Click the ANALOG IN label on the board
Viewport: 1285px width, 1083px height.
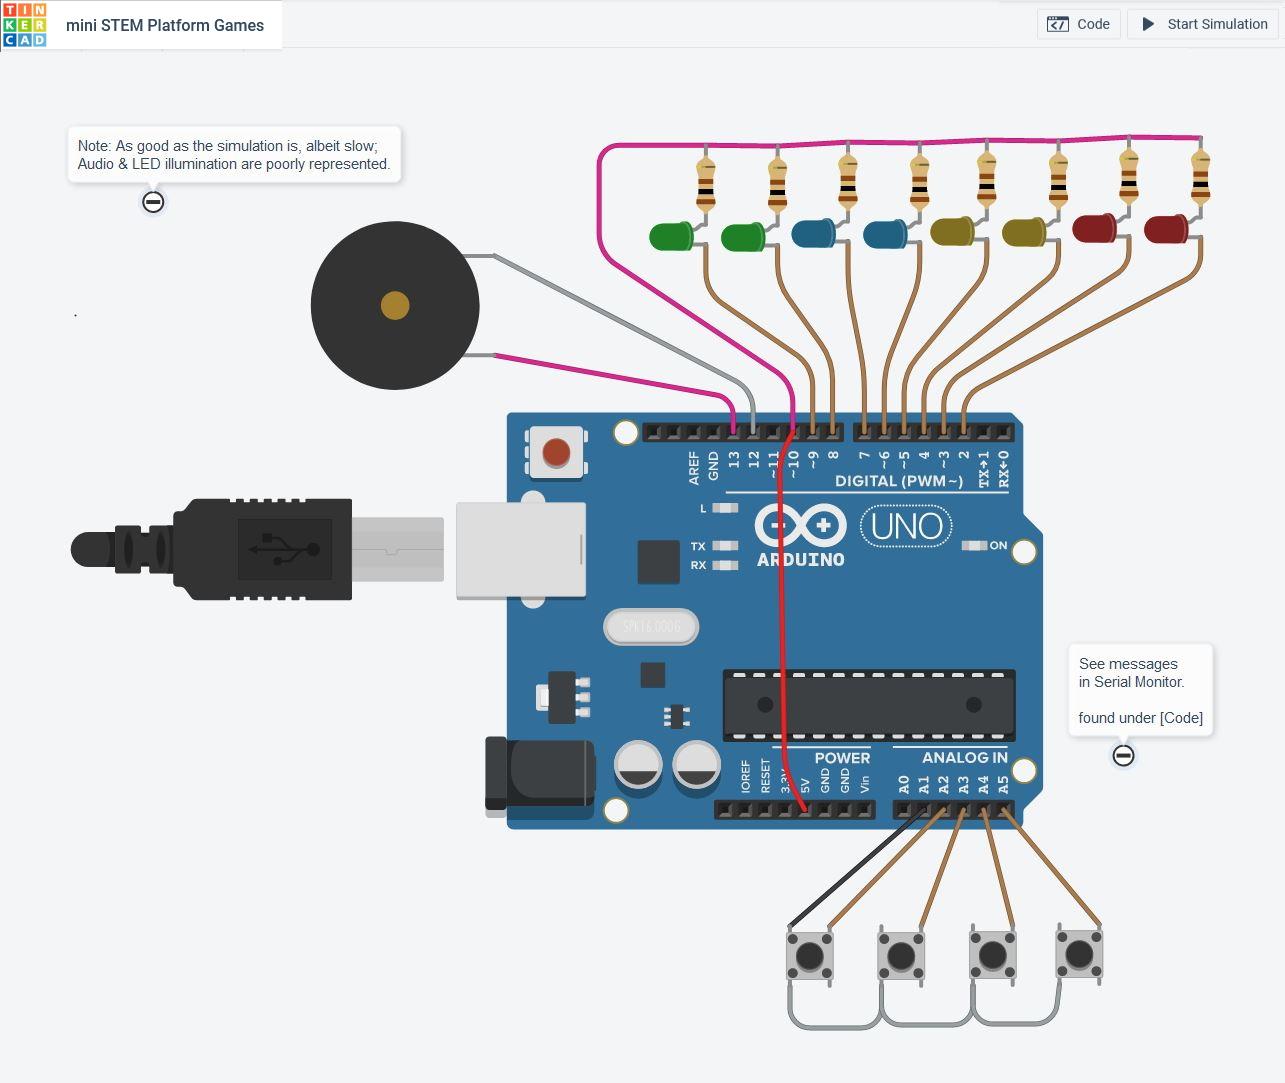pyautogui.click(x=965, y=757)
